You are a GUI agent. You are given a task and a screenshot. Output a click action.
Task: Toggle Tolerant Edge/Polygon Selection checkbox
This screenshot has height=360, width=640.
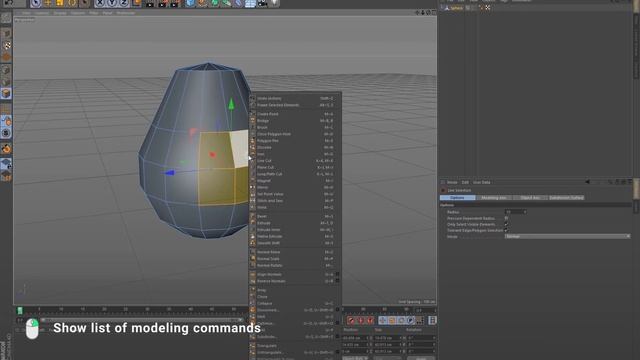pos(506,231)
